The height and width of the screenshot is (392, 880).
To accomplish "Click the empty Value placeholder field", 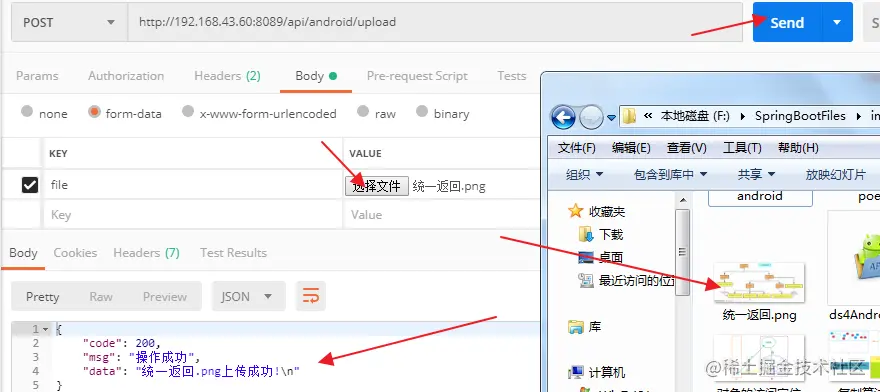I will [441, 215].
